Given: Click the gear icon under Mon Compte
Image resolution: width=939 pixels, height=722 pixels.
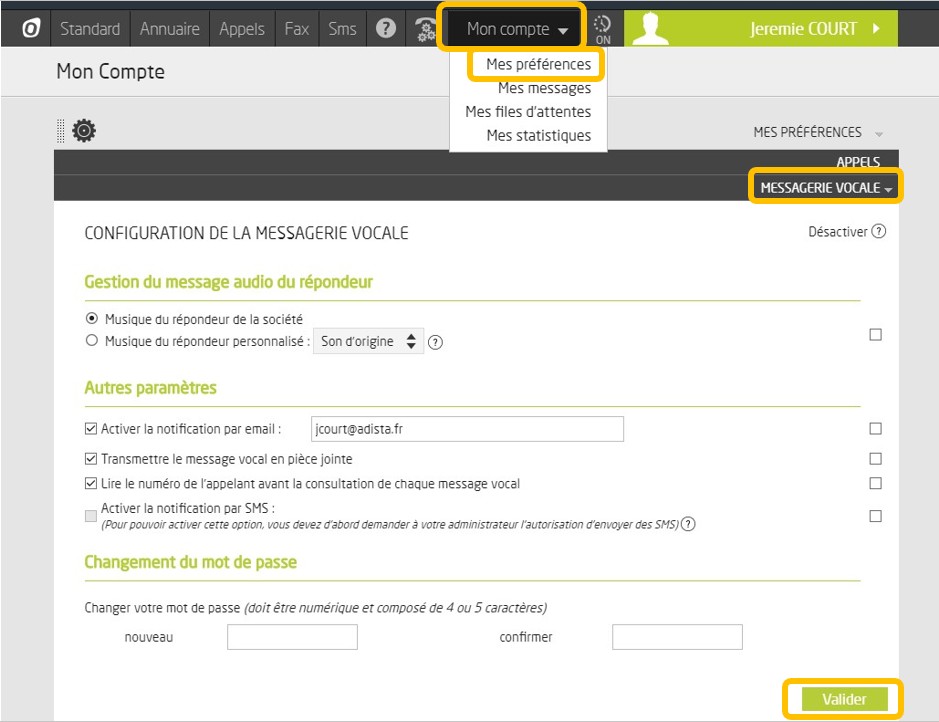Looking at the screenshot, I should 84,131.
